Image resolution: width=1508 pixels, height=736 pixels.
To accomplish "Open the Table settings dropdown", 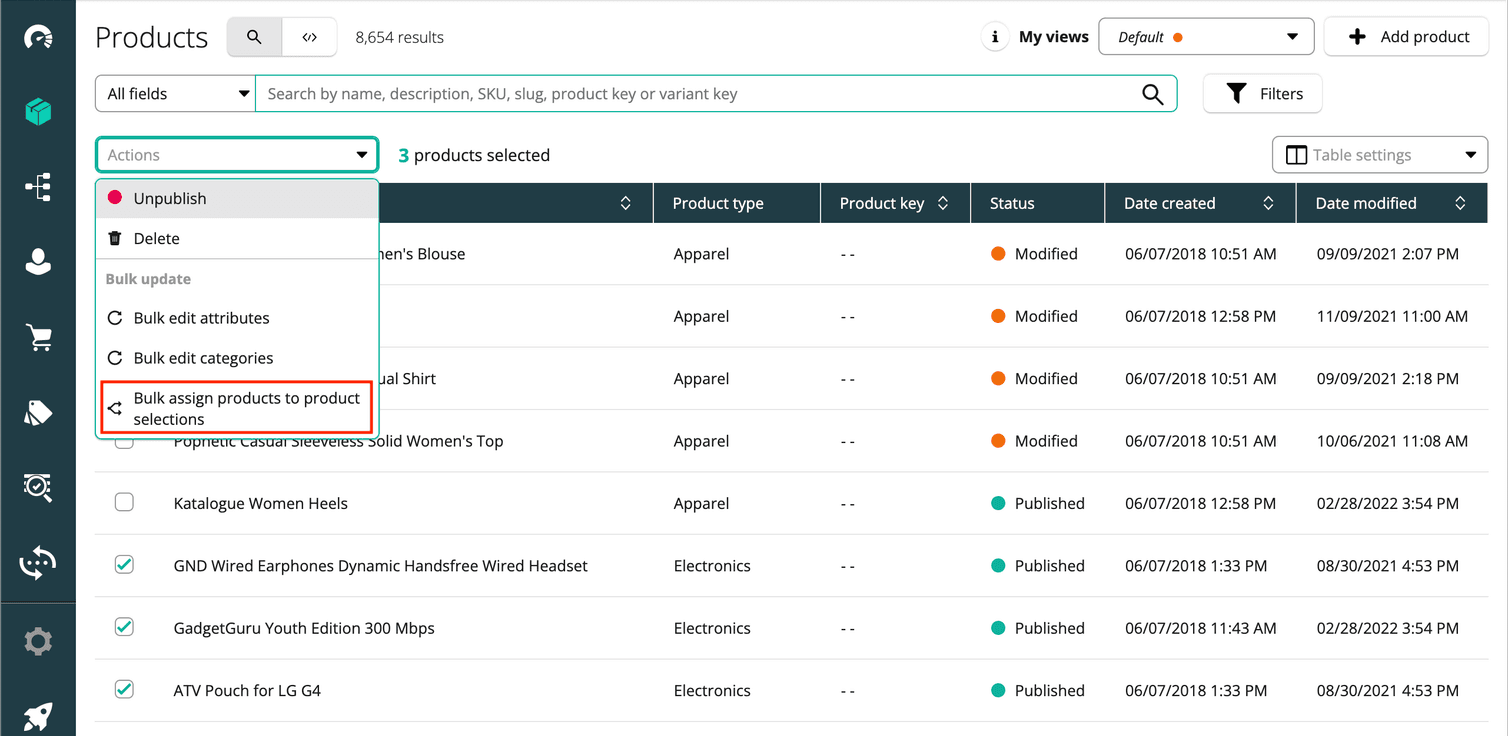I will point(1379,154).
